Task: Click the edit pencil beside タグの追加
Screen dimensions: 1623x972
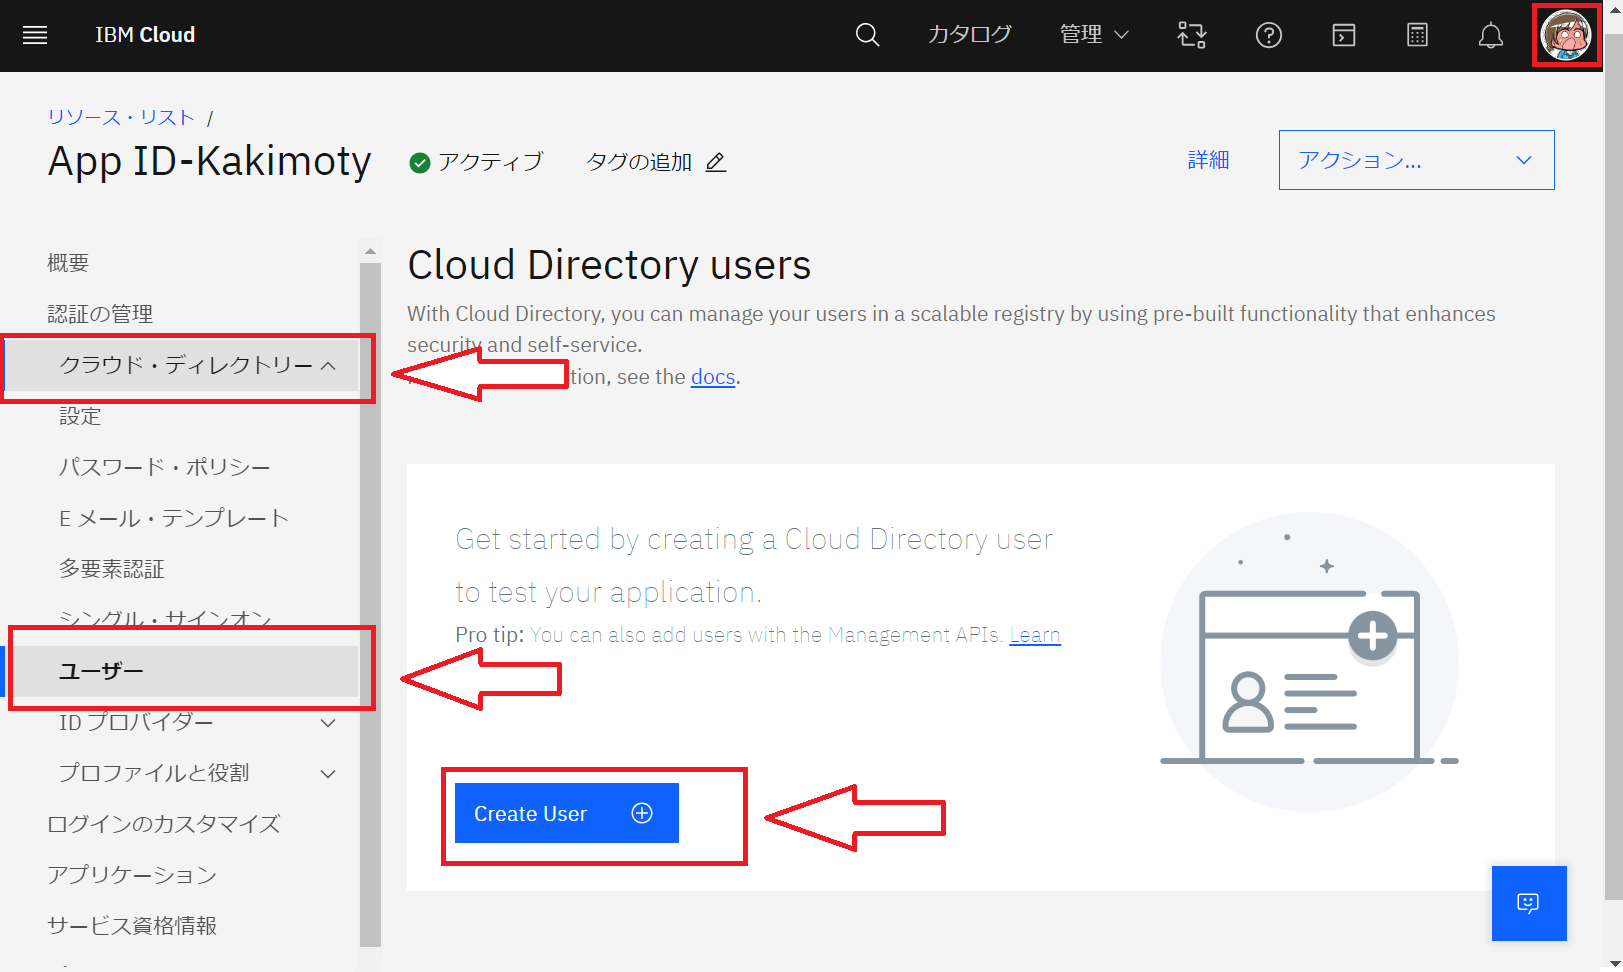Action: [716, 162]
